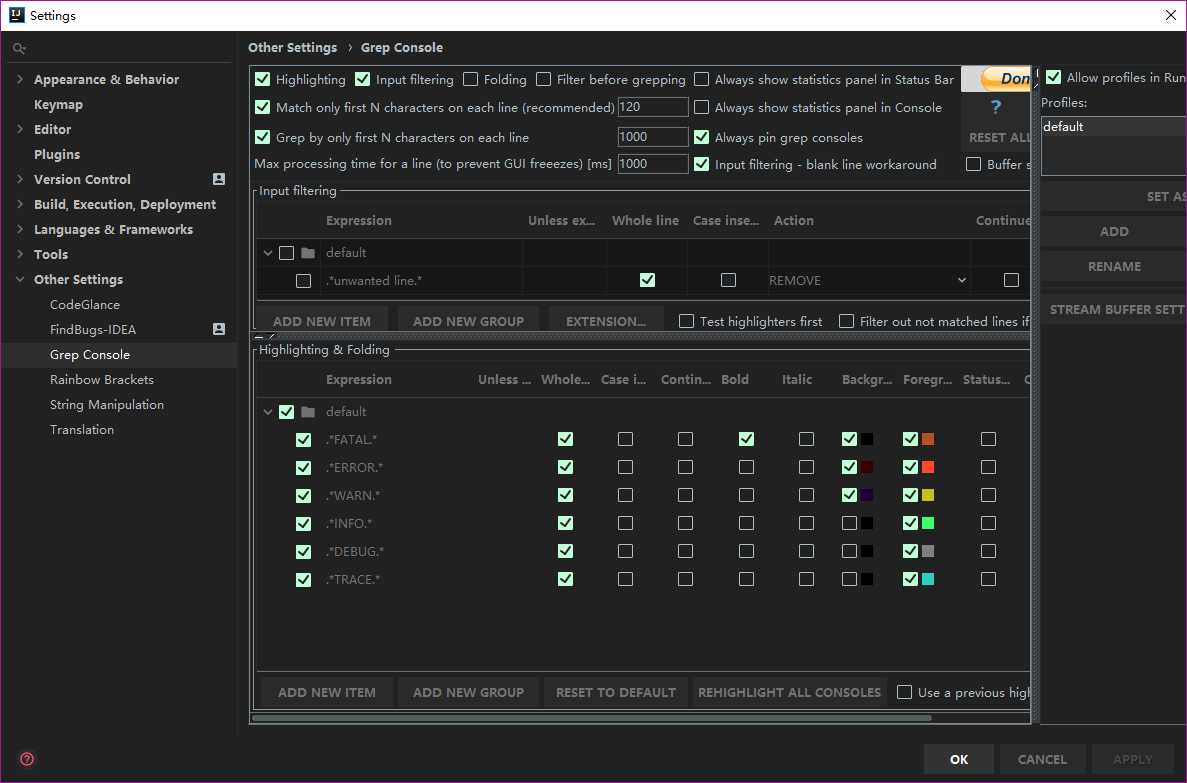Click the profile icon beside Version Control

219,179
